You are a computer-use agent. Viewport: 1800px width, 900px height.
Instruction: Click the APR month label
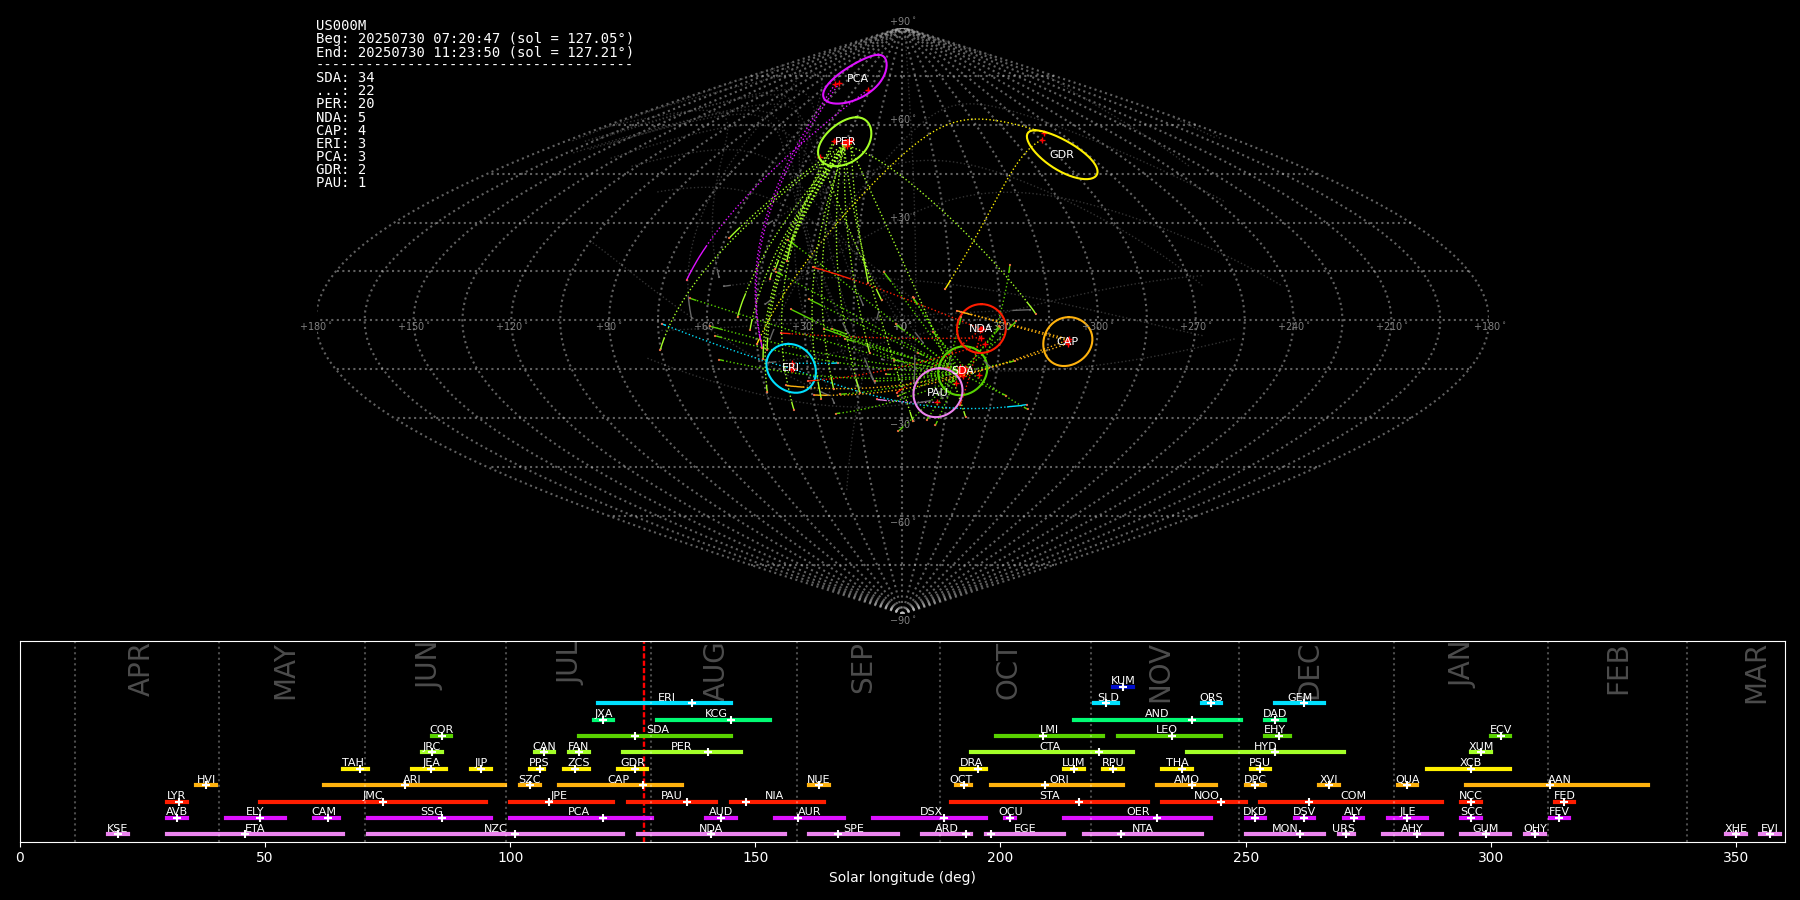[x=139, y=670]
